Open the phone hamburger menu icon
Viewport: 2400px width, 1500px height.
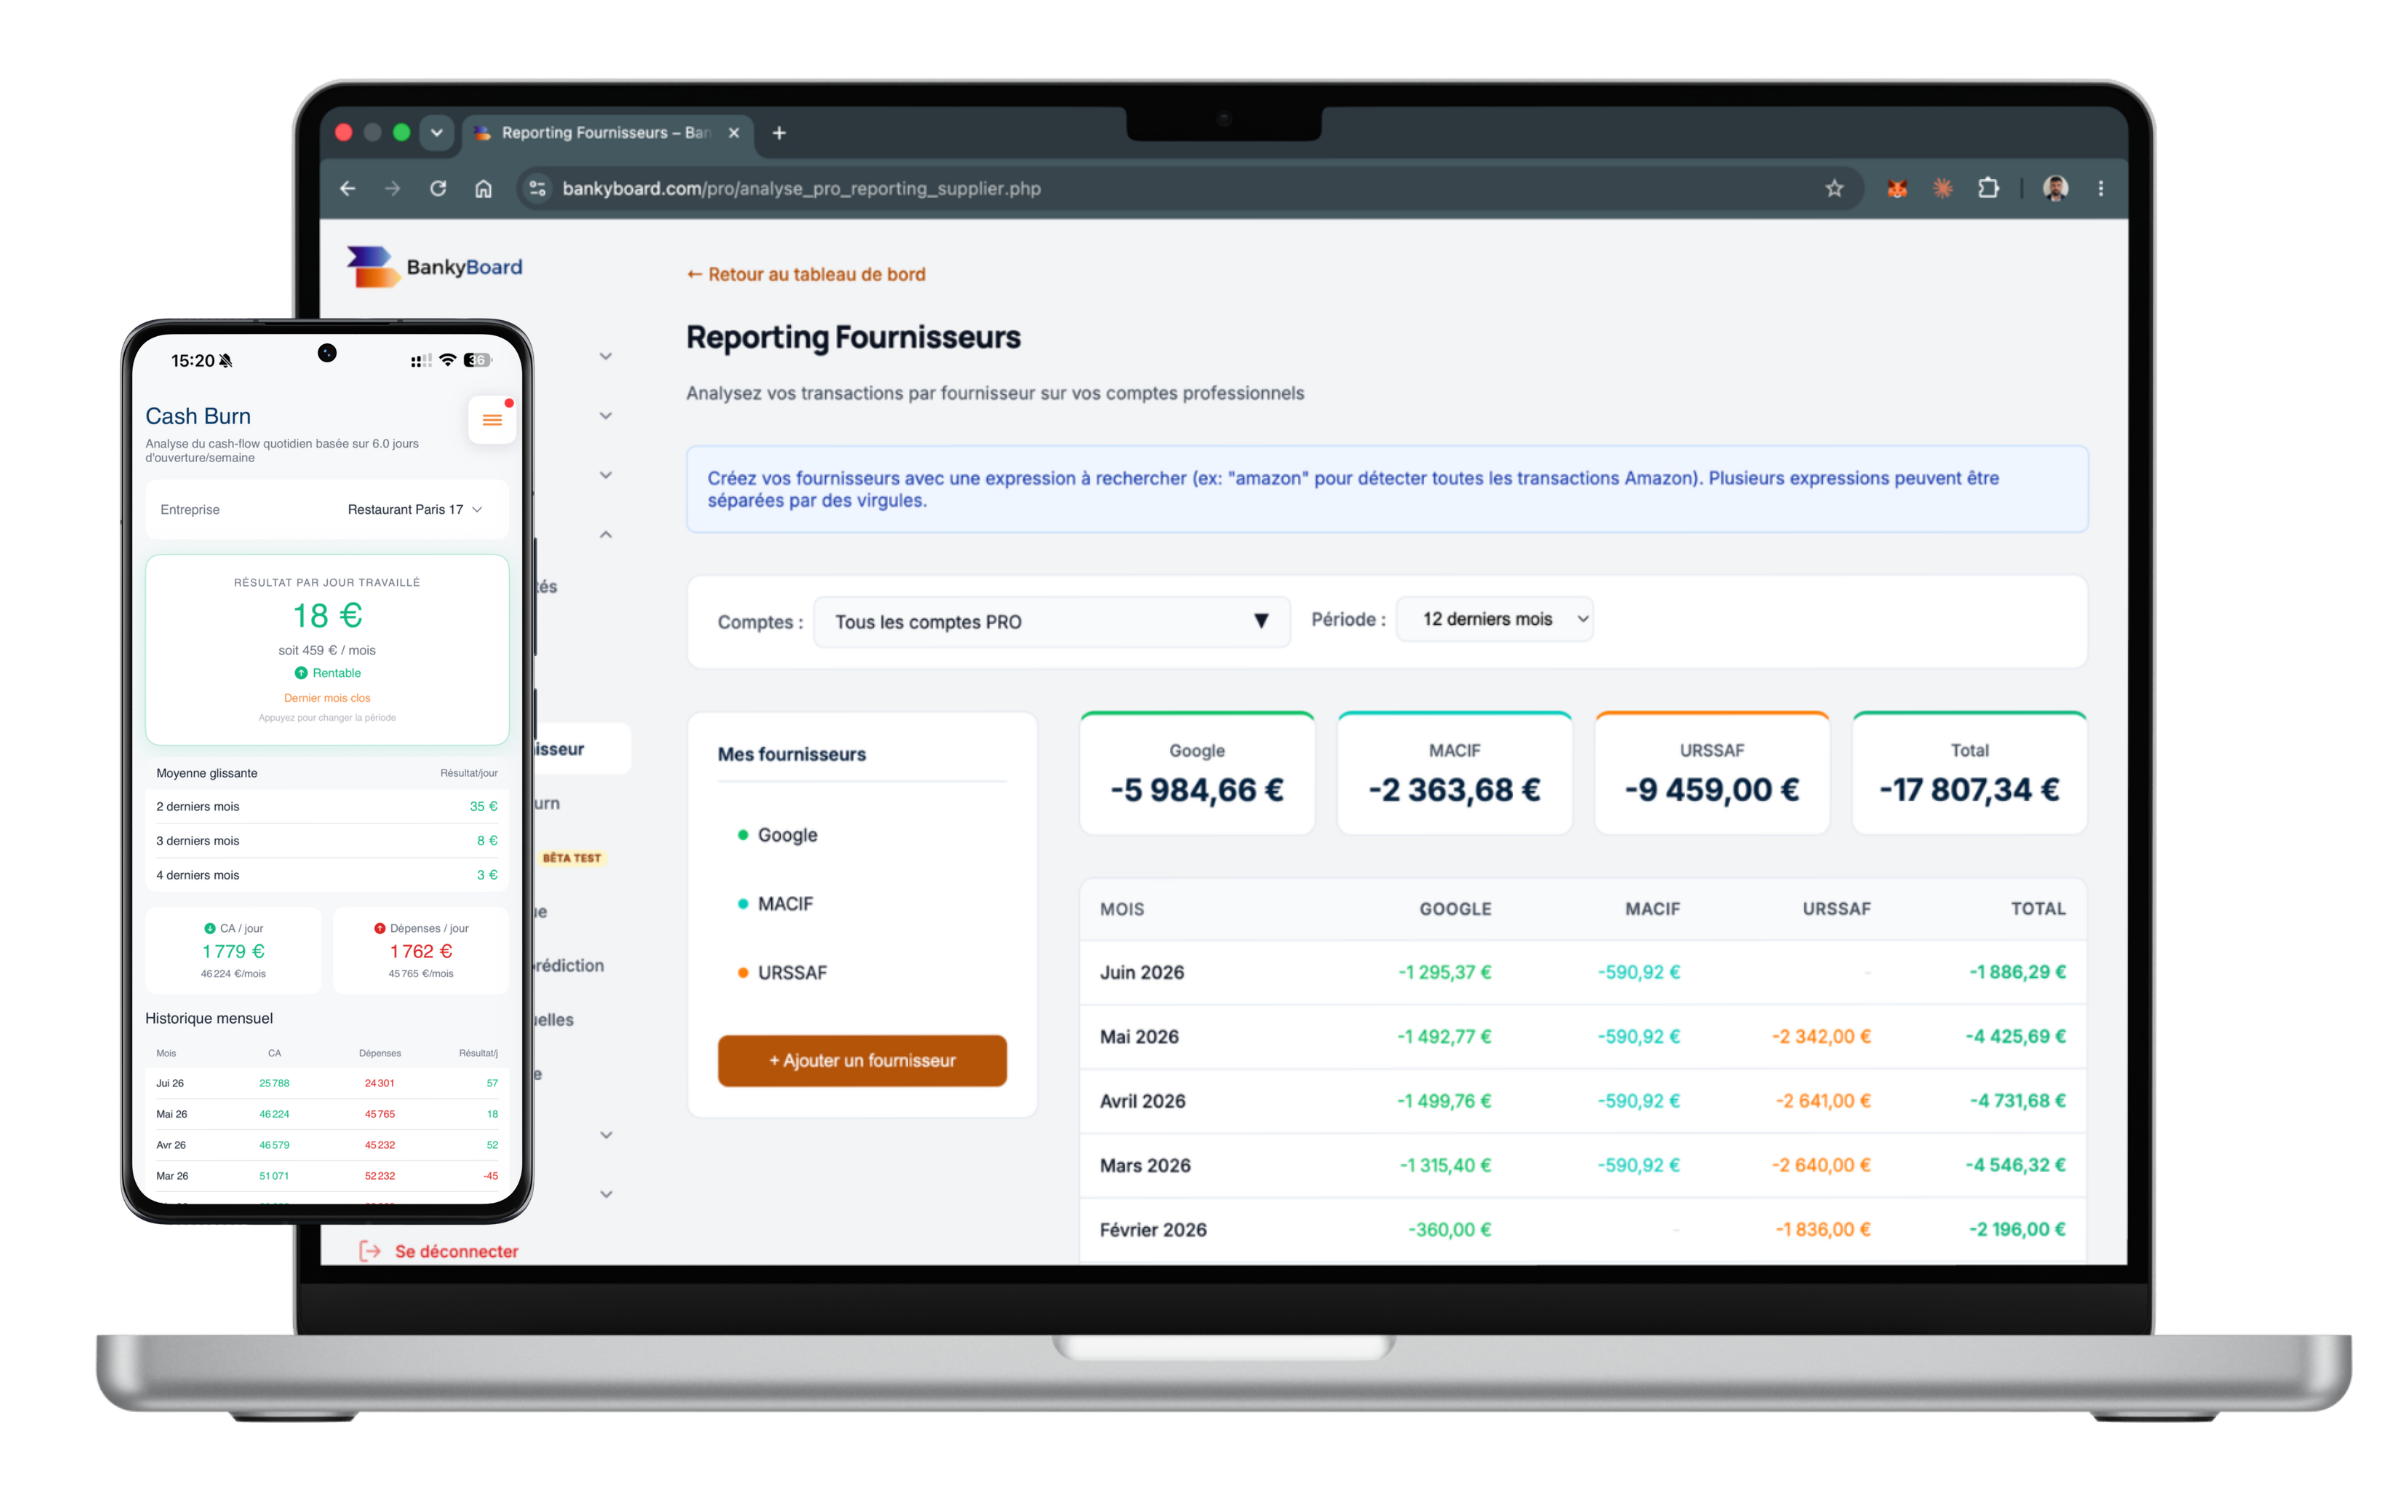click(x=492, y=420)
